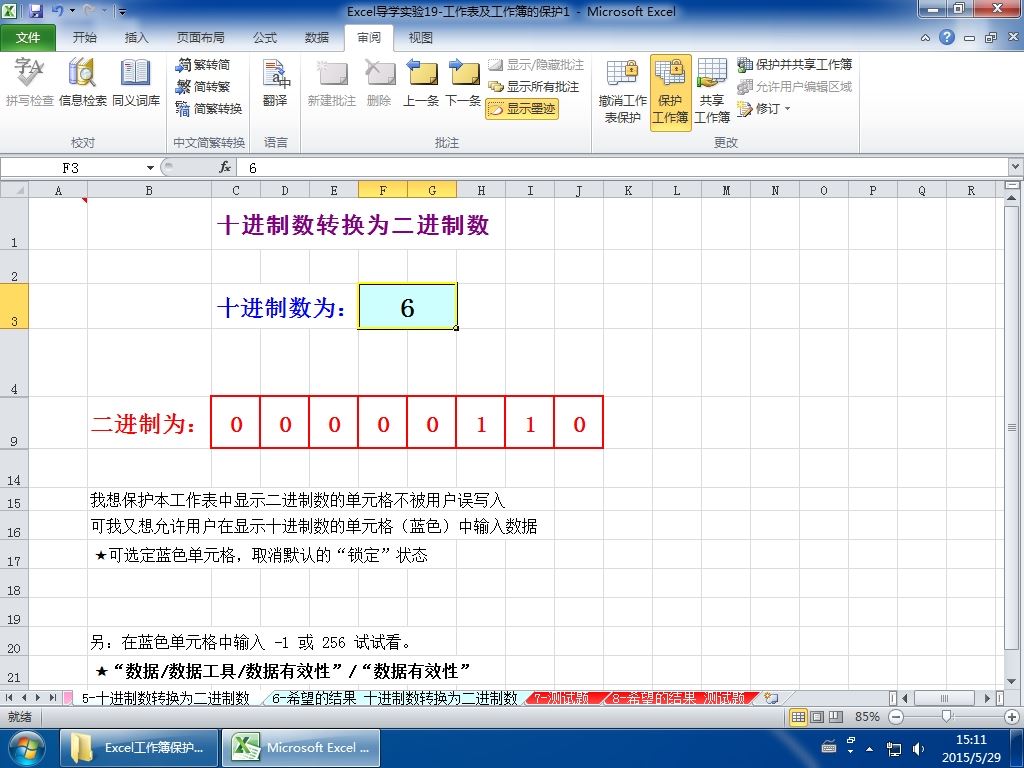
Task: Click the Select All corner button
Action: pyautogui.click(x=14, y=190)
